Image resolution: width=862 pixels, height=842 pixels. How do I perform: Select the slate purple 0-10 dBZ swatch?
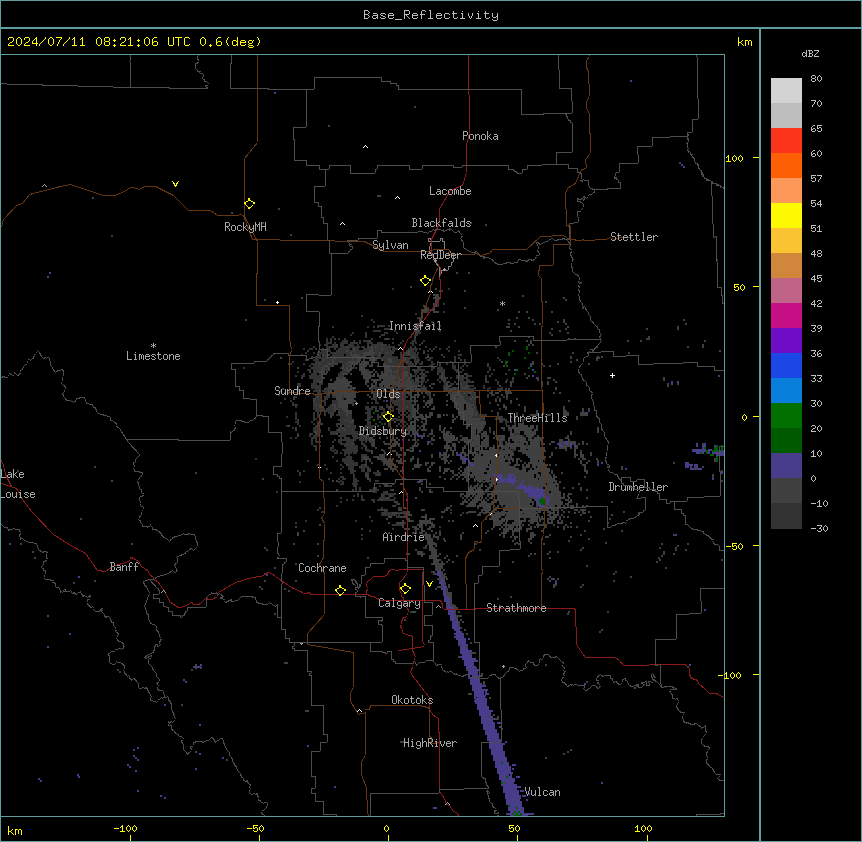pos(786,466)
